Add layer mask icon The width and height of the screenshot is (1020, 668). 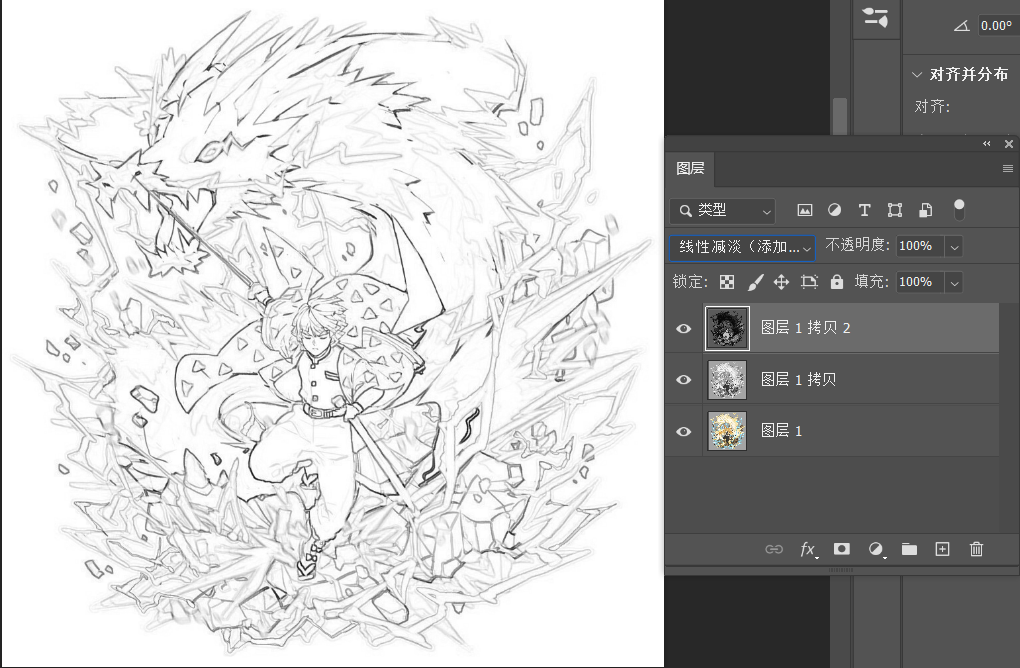tap(842, 549)
